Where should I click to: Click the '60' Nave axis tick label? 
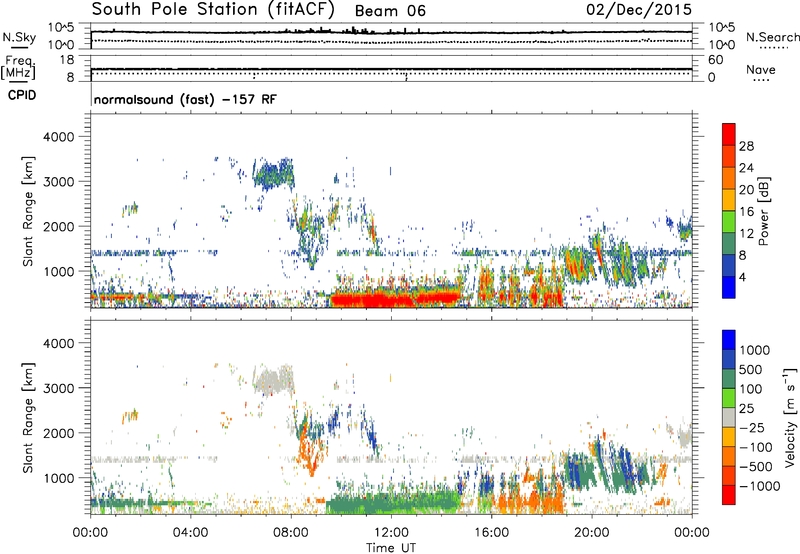(x=716, y=60)
